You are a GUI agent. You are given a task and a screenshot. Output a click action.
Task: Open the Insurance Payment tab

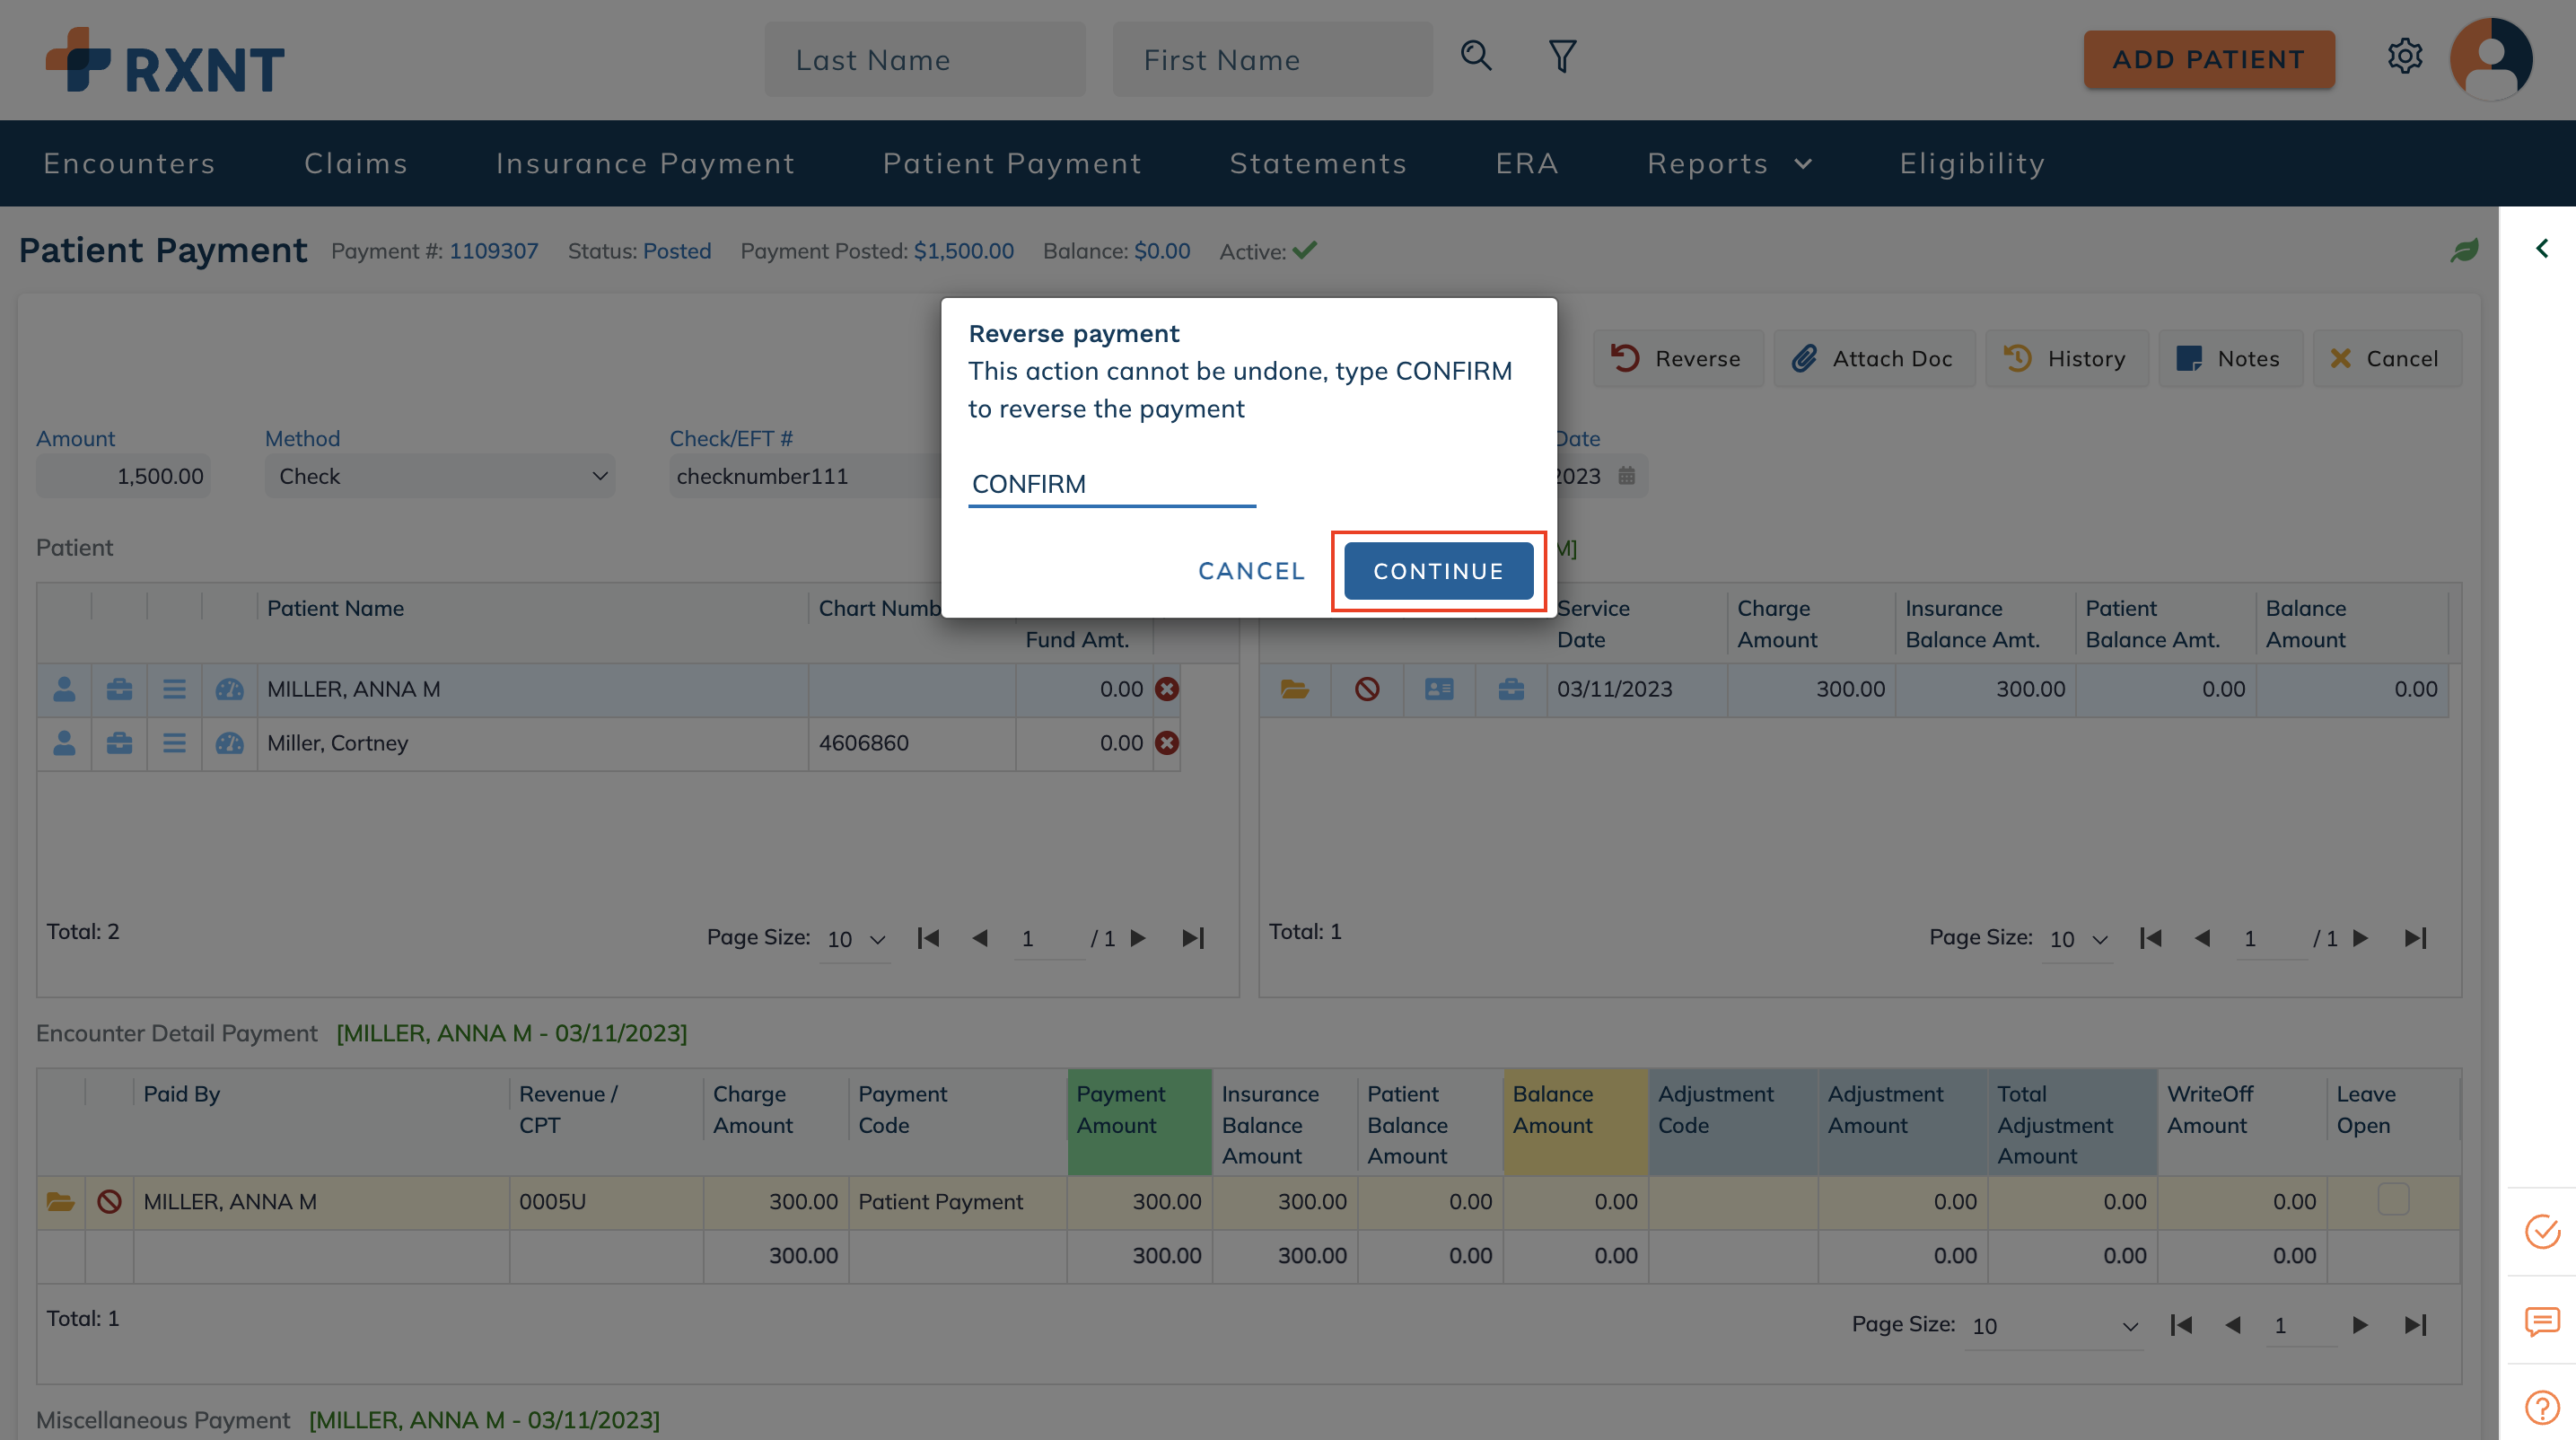(645, 163)
